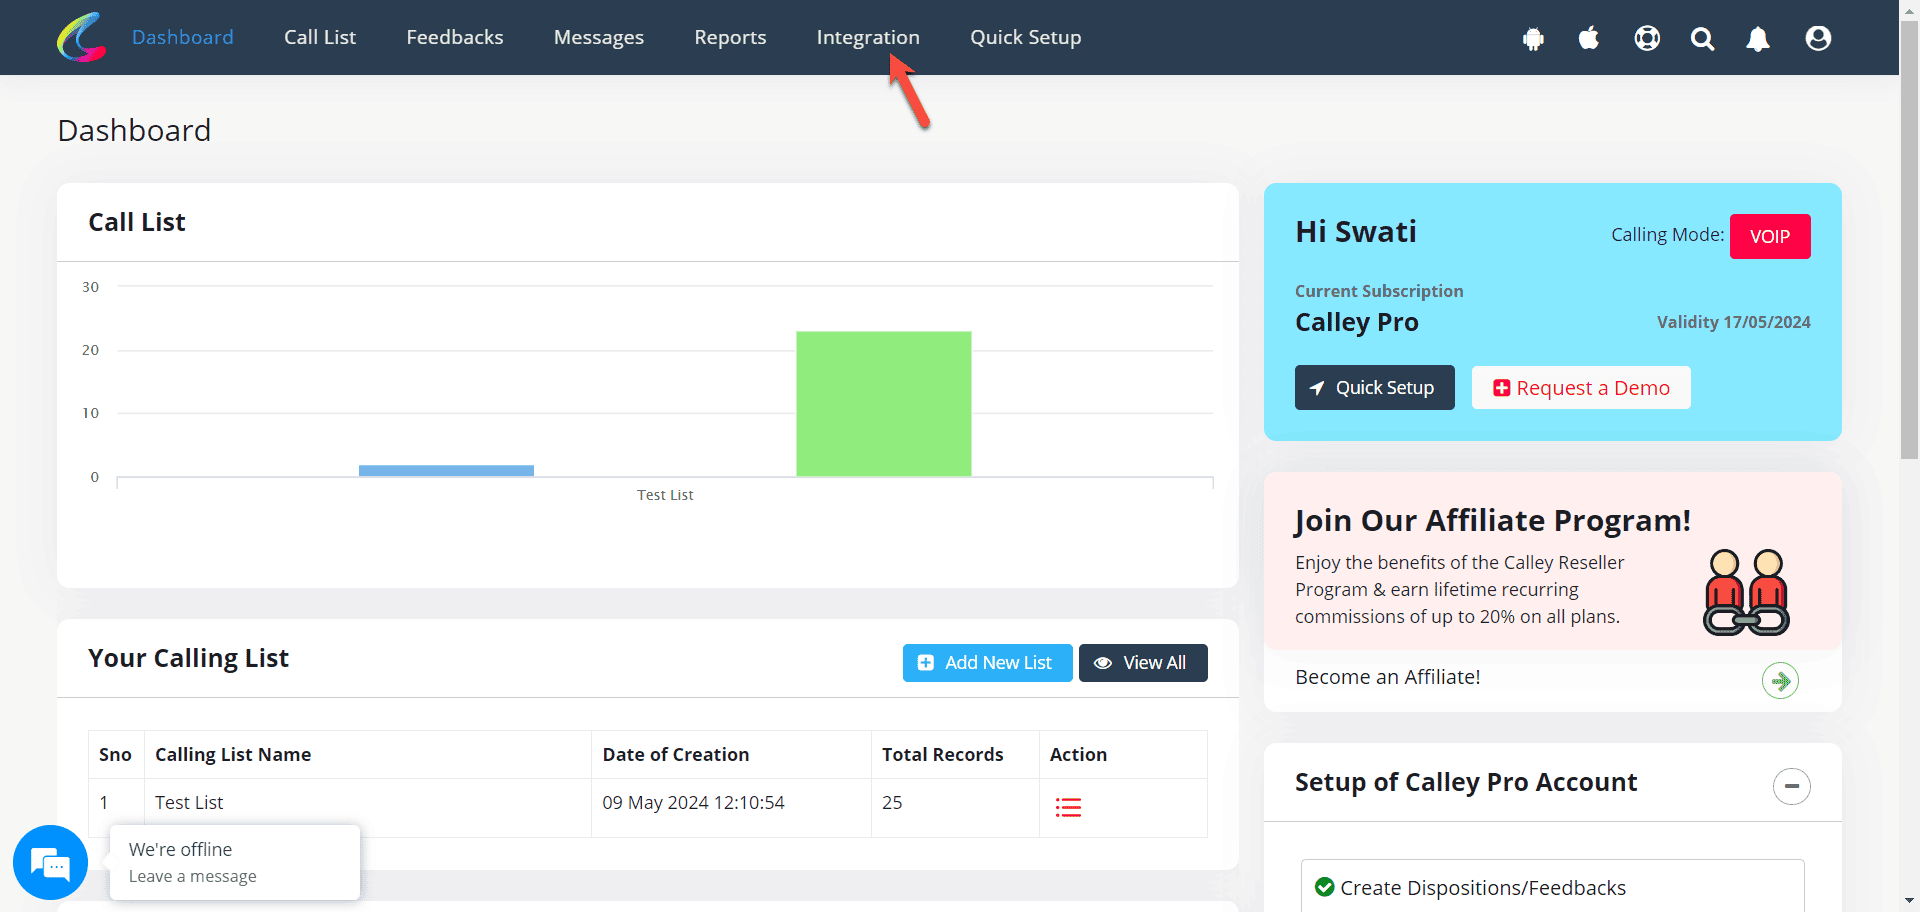Open the offline chat widget bubble
The image size is (1920, 912).
click(x=50, y=862)
